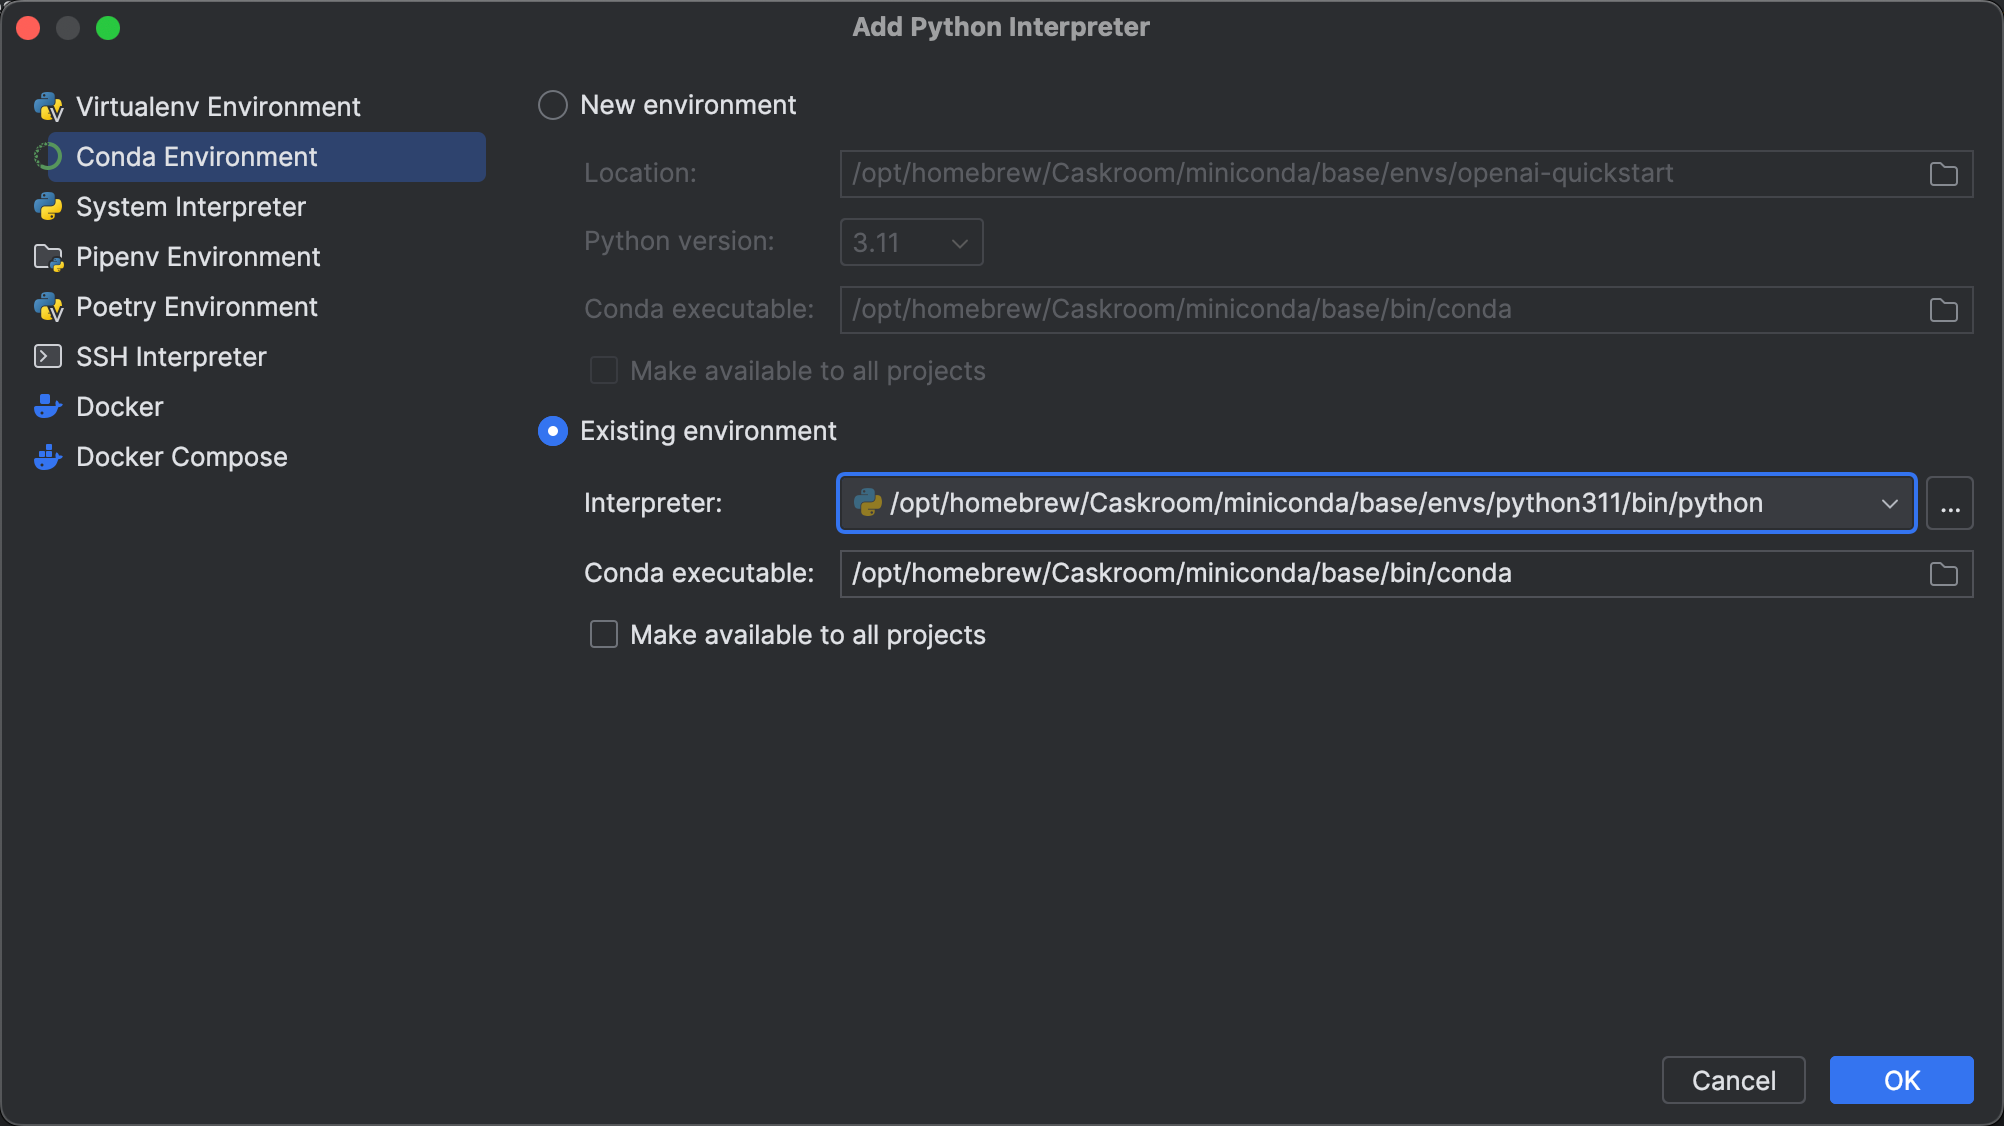The height and width of the screenshot is (1126, 2004).
Task: Switch to System Interpreter option
Action: [x=191, y=207]
